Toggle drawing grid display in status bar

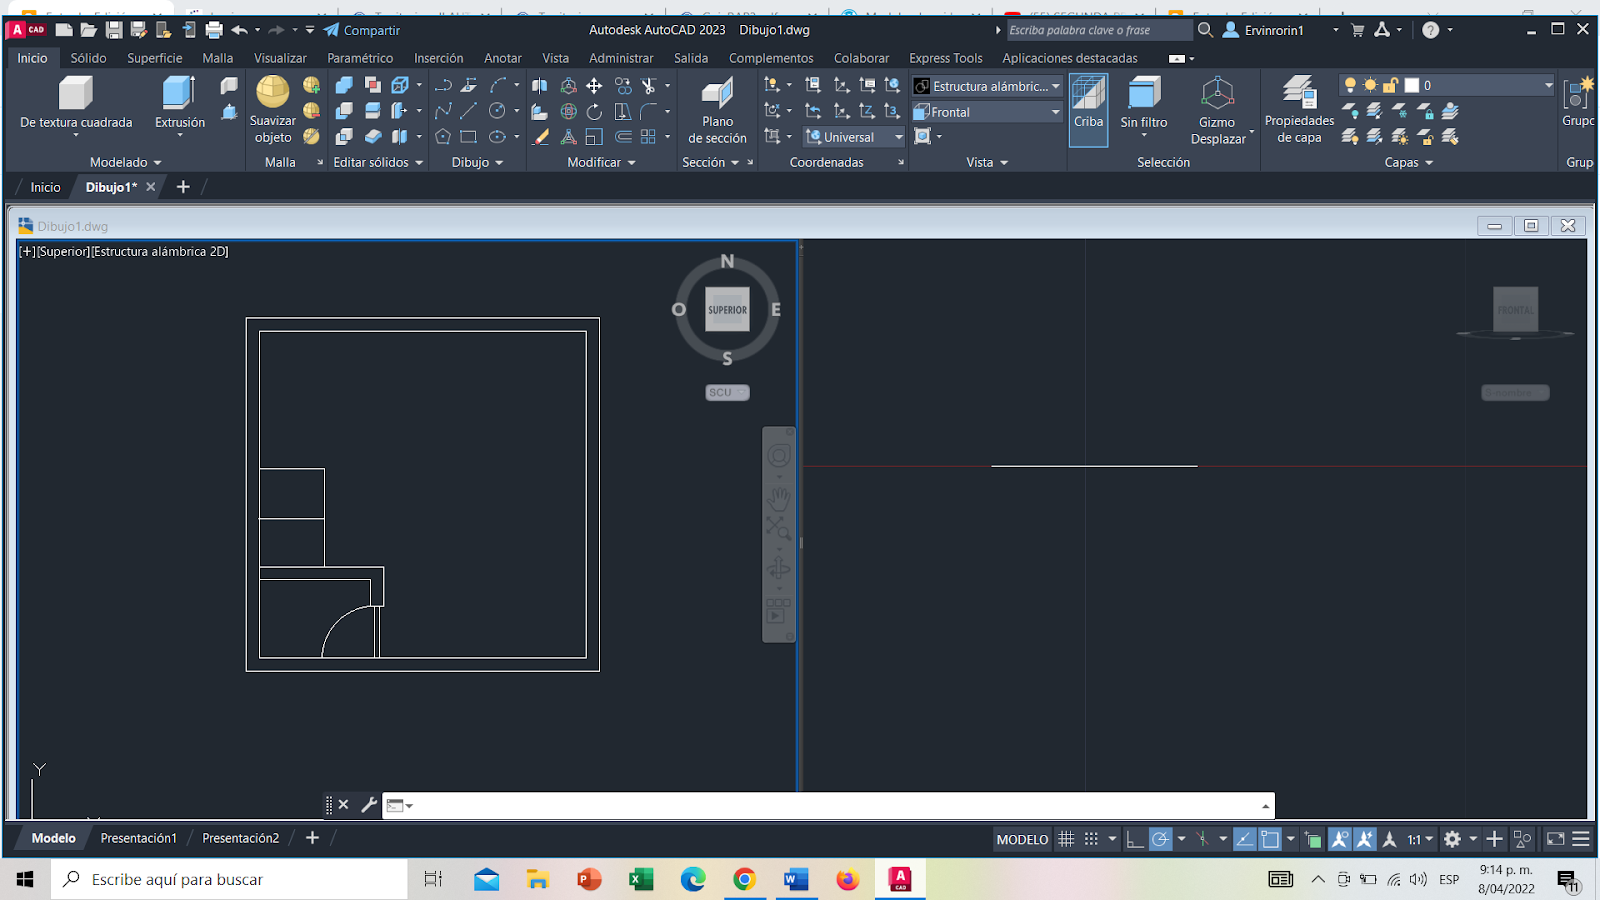click(1066, 840)
